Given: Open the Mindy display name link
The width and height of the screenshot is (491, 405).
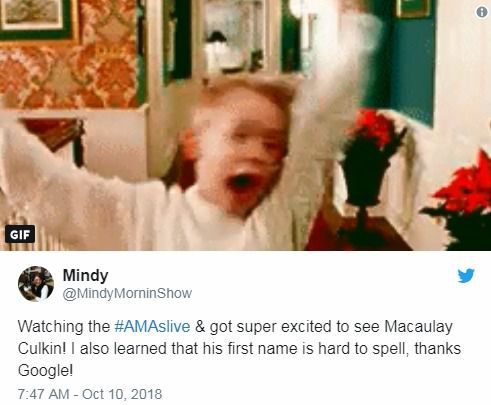Looking at the screenshot, I should [85, 275].
